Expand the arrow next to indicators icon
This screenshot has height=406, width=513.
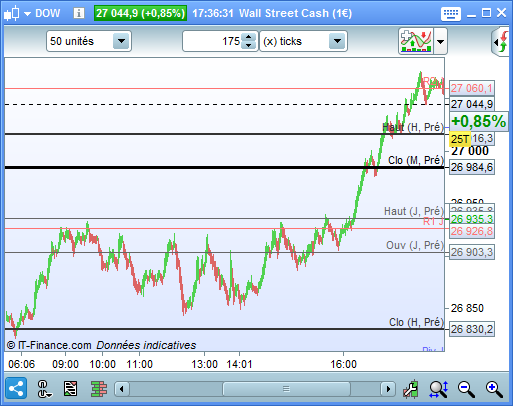click(440, 42)
